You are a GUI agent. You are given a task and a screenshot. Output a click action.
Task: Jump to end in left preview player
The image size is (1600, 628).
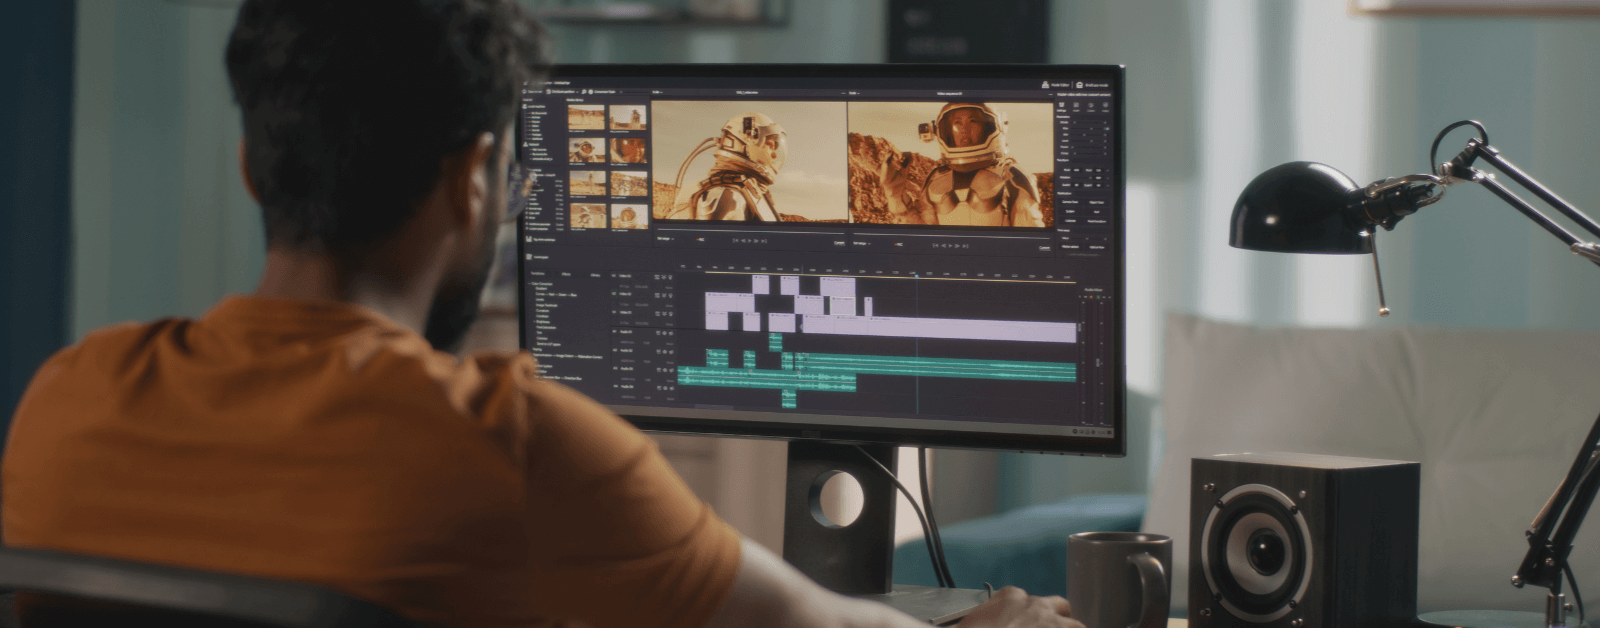(x=764, y=241)
